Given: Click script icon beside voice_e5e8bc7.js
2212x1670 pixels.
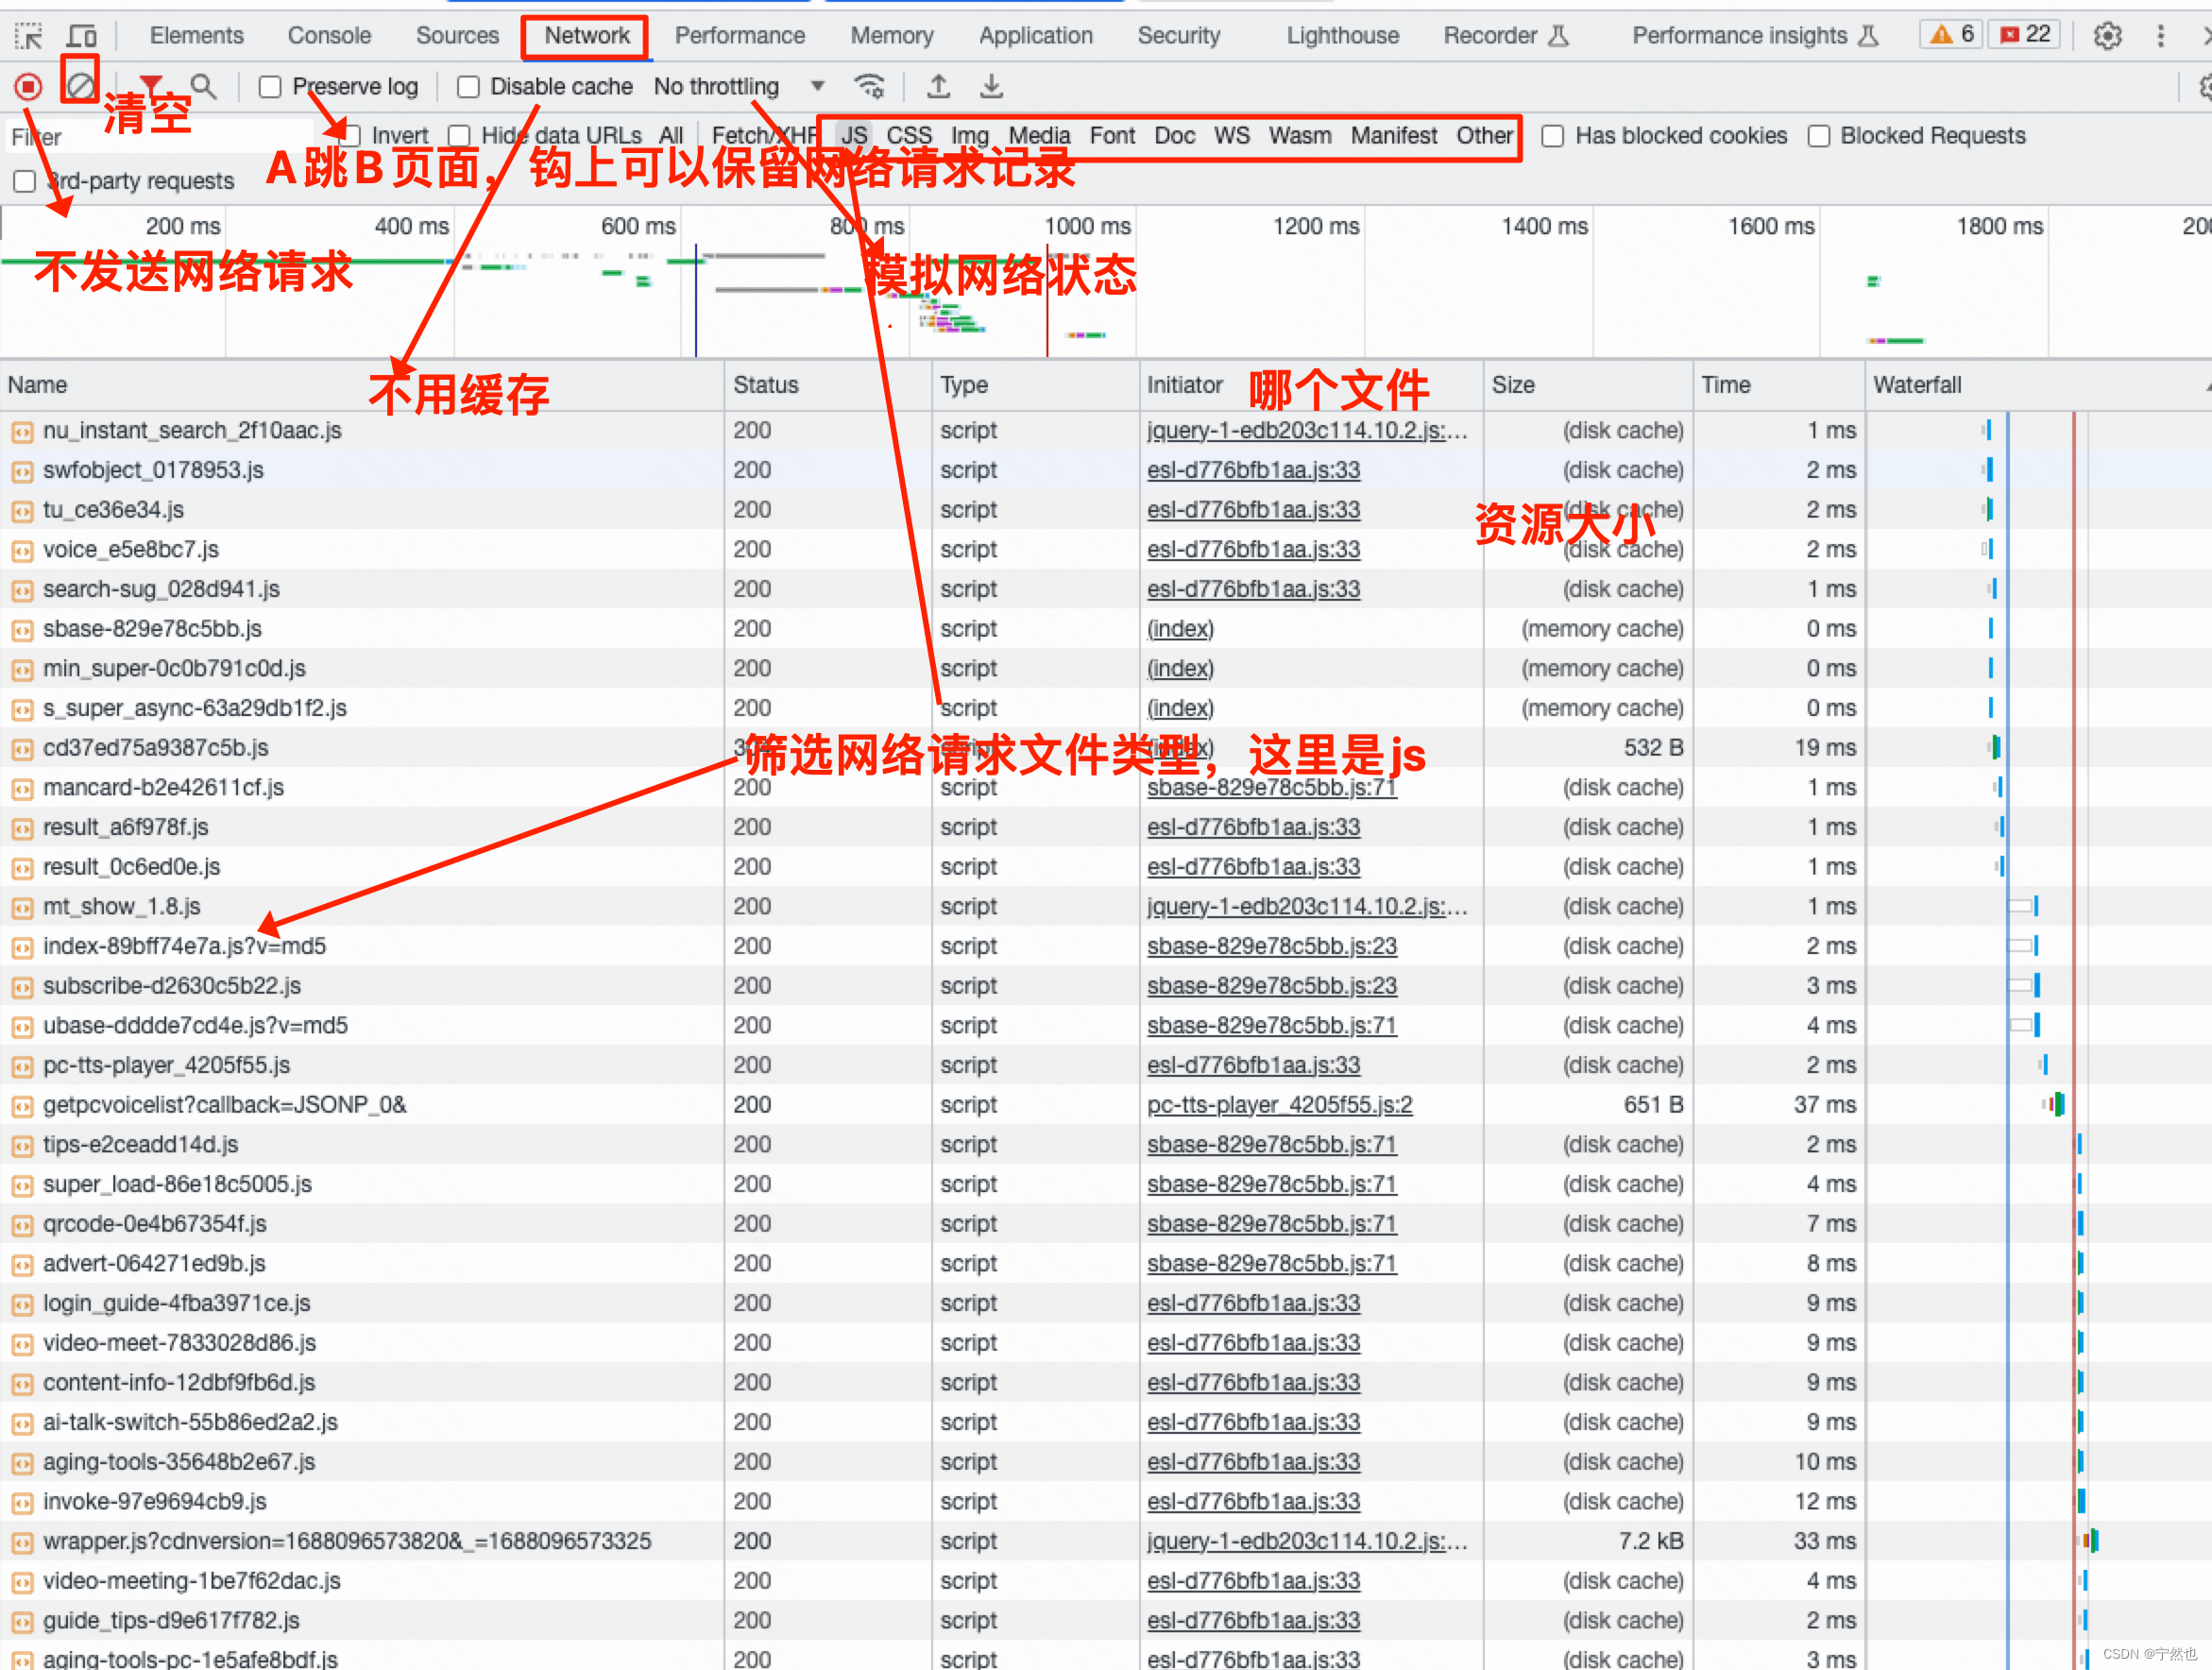Looking at the screenshot, I should (x=21, y=550).
